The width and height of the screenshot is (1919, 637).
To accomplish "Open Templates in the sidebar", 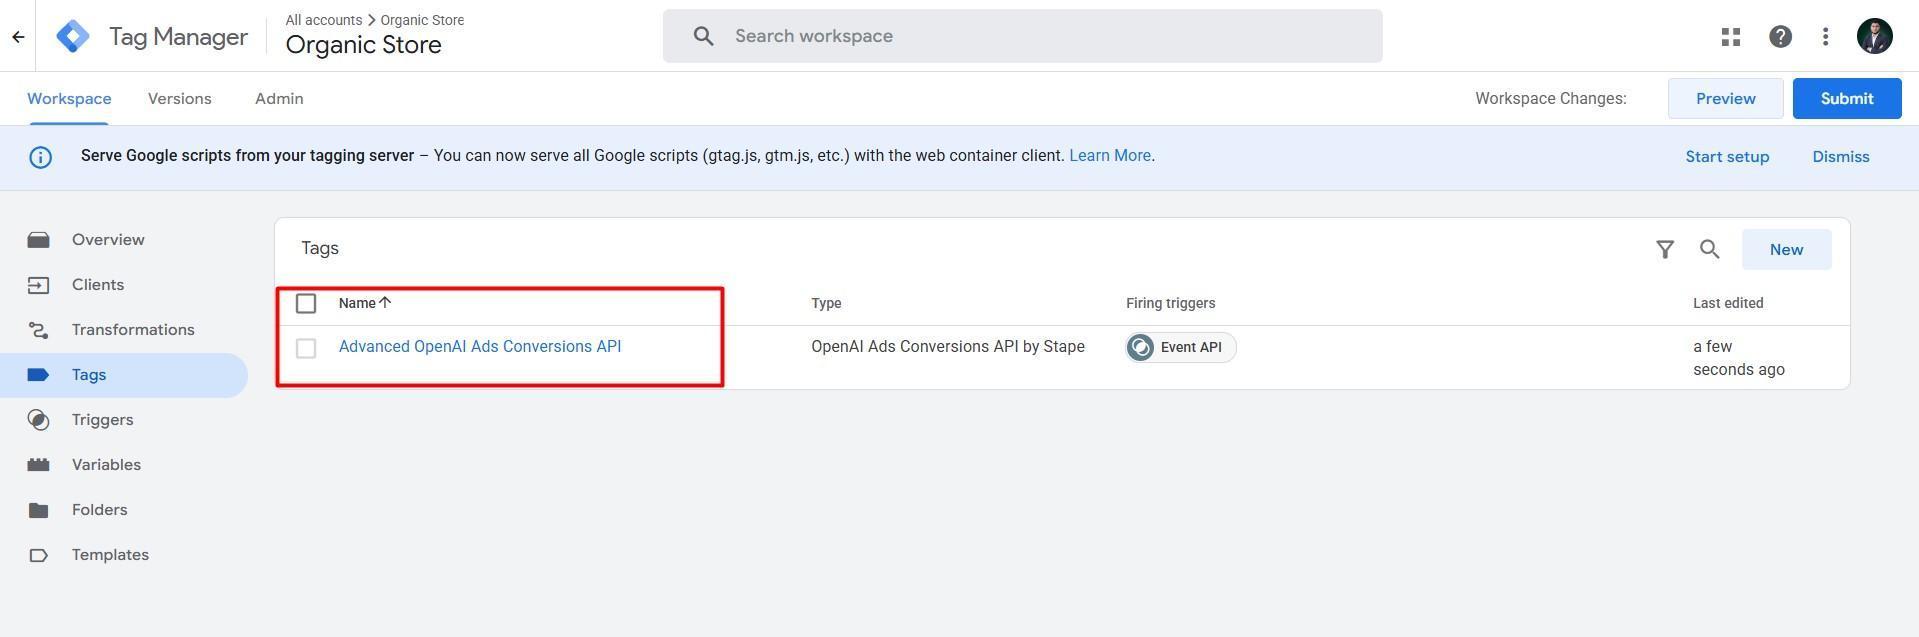I will [x=110, y=555].
